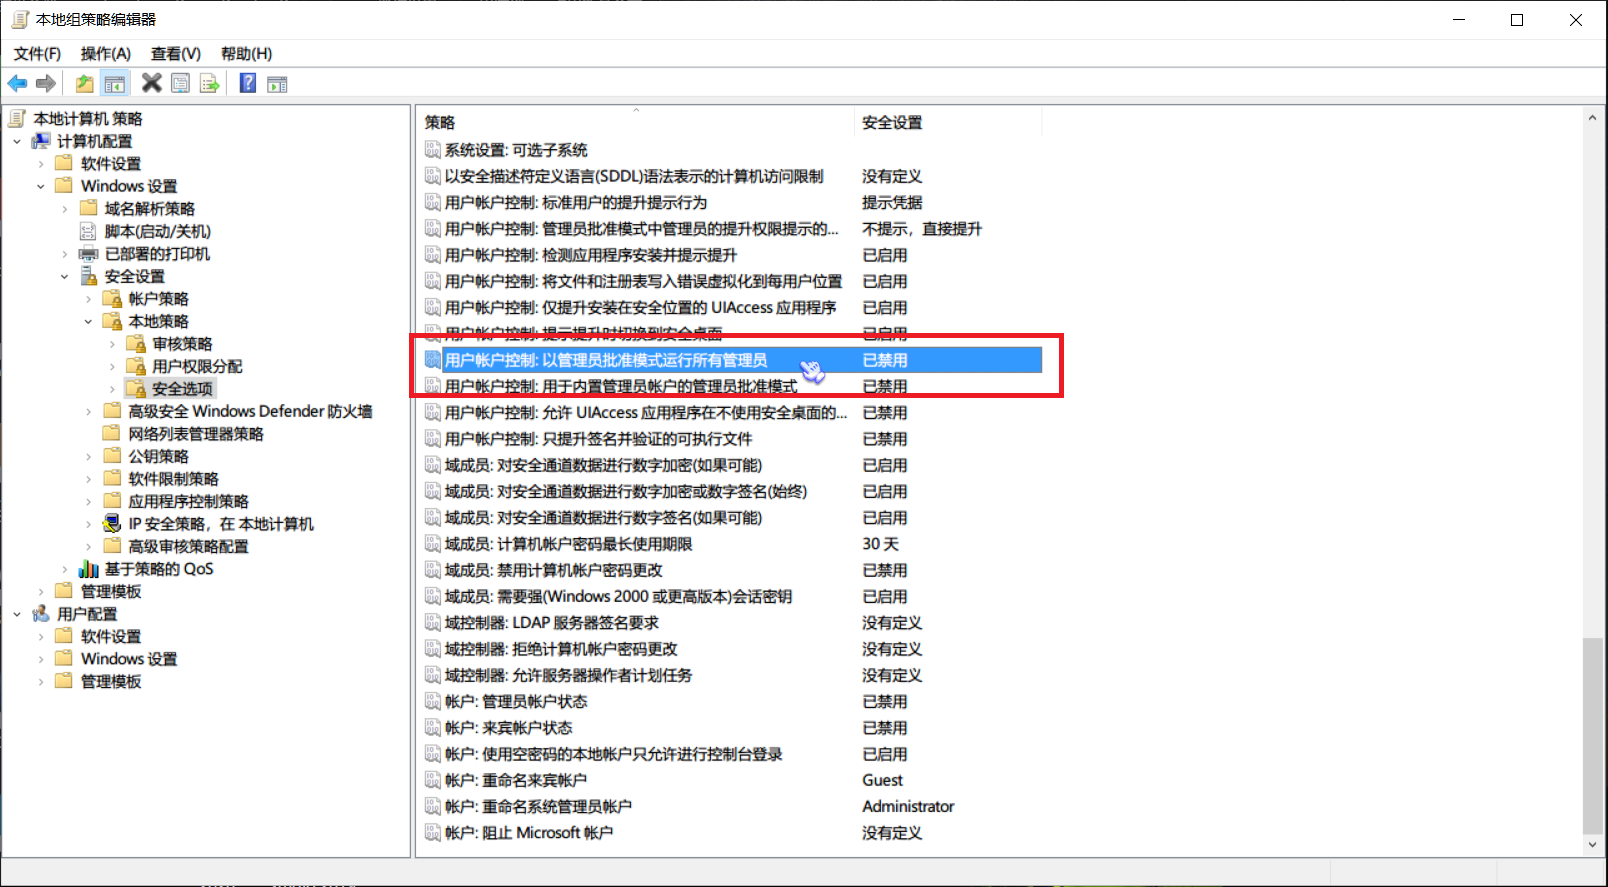1608x887 pixels.
Task: Click the Administrator value in 安全设置 column
Action: (x=908, y=806)
